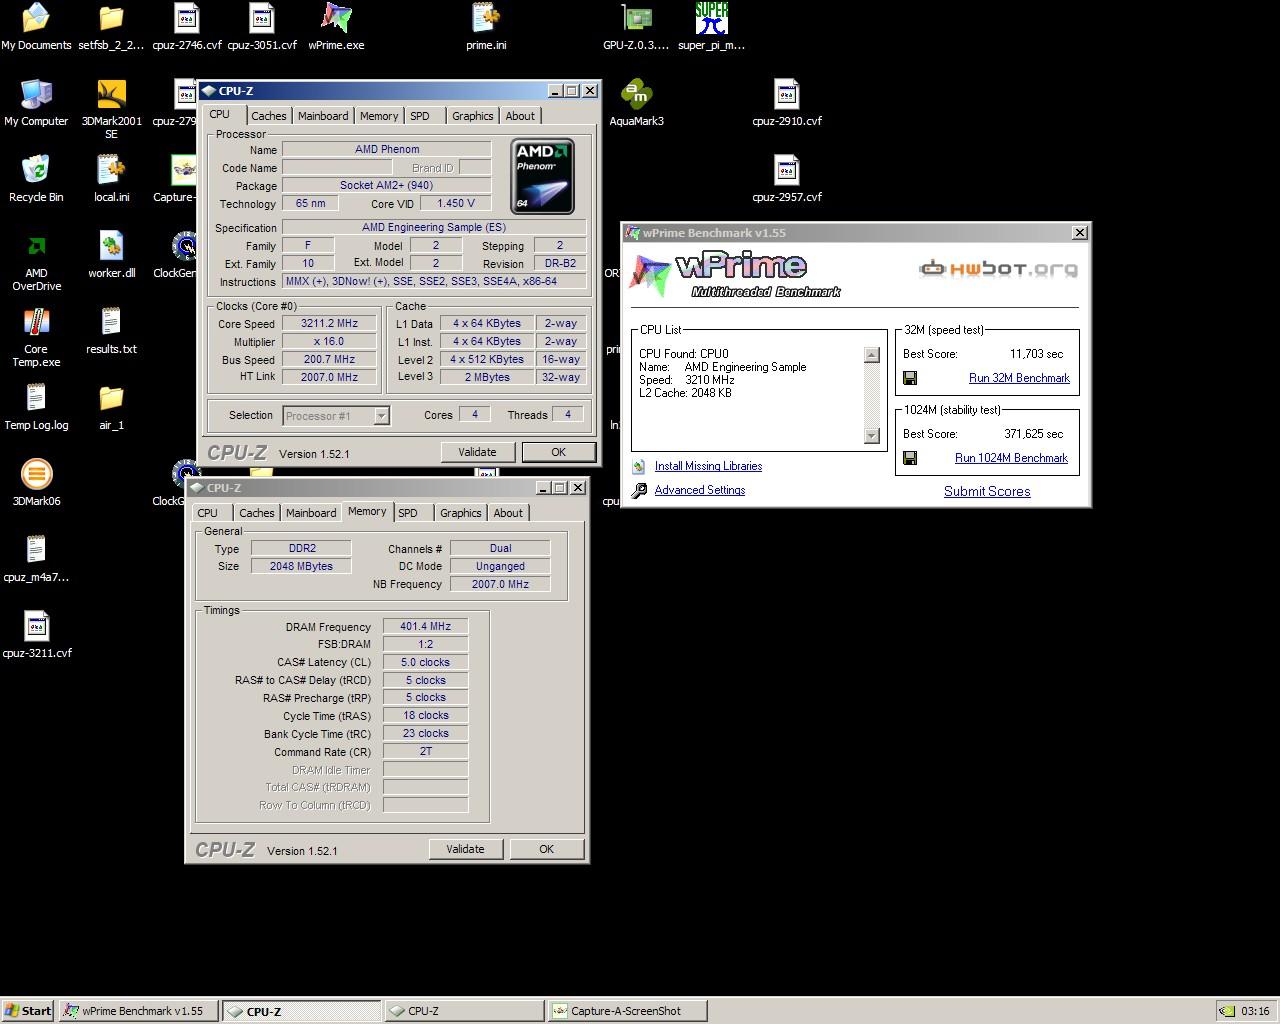The width and height of the screenshot is (1280, 1024).
Task: Launch GPU-Z desktop icon
Action: [x=636, y=27]
